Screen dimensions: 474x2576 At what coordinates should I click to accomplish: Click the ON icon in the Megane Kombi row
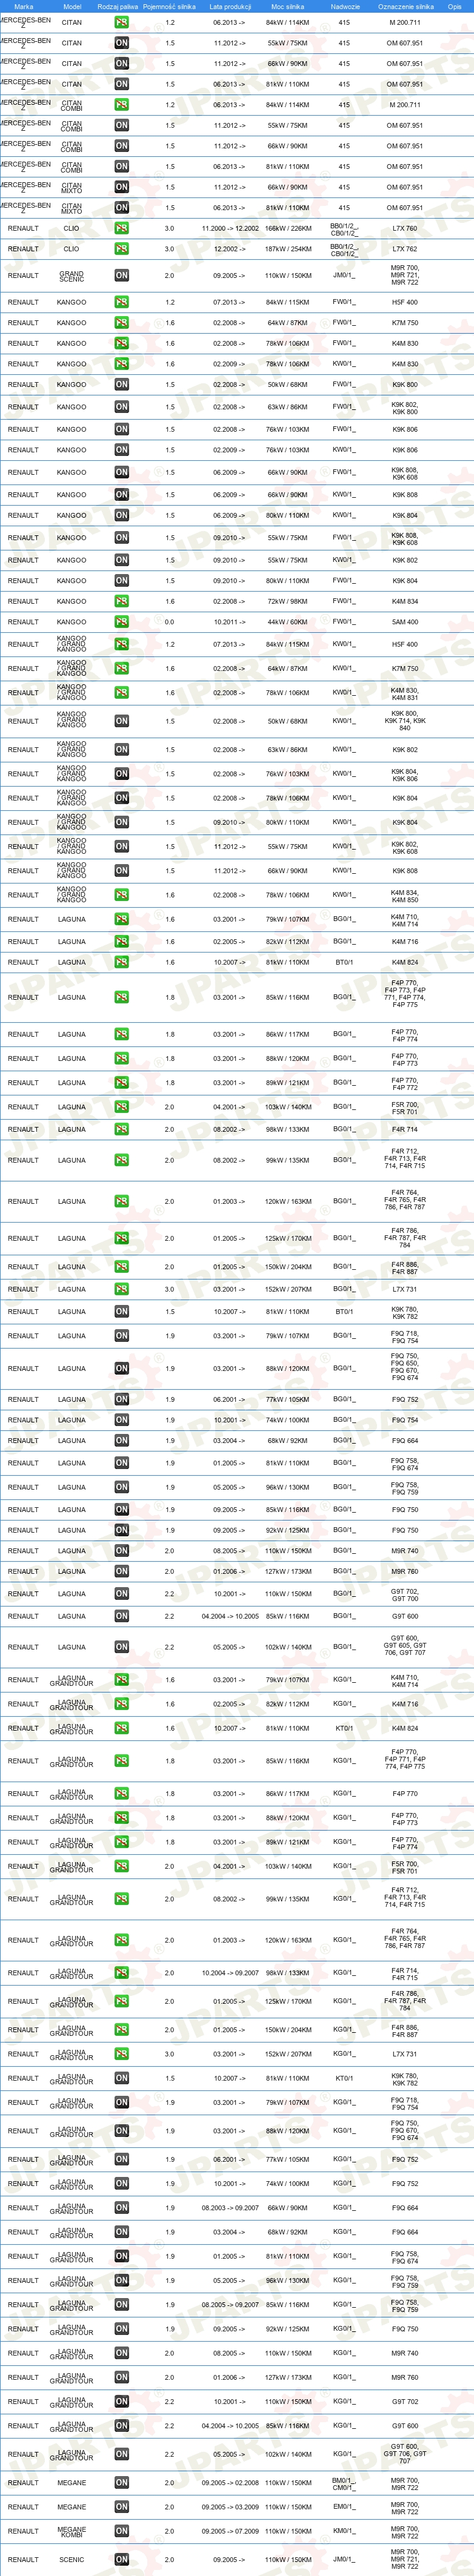[x=121, y=2531]
